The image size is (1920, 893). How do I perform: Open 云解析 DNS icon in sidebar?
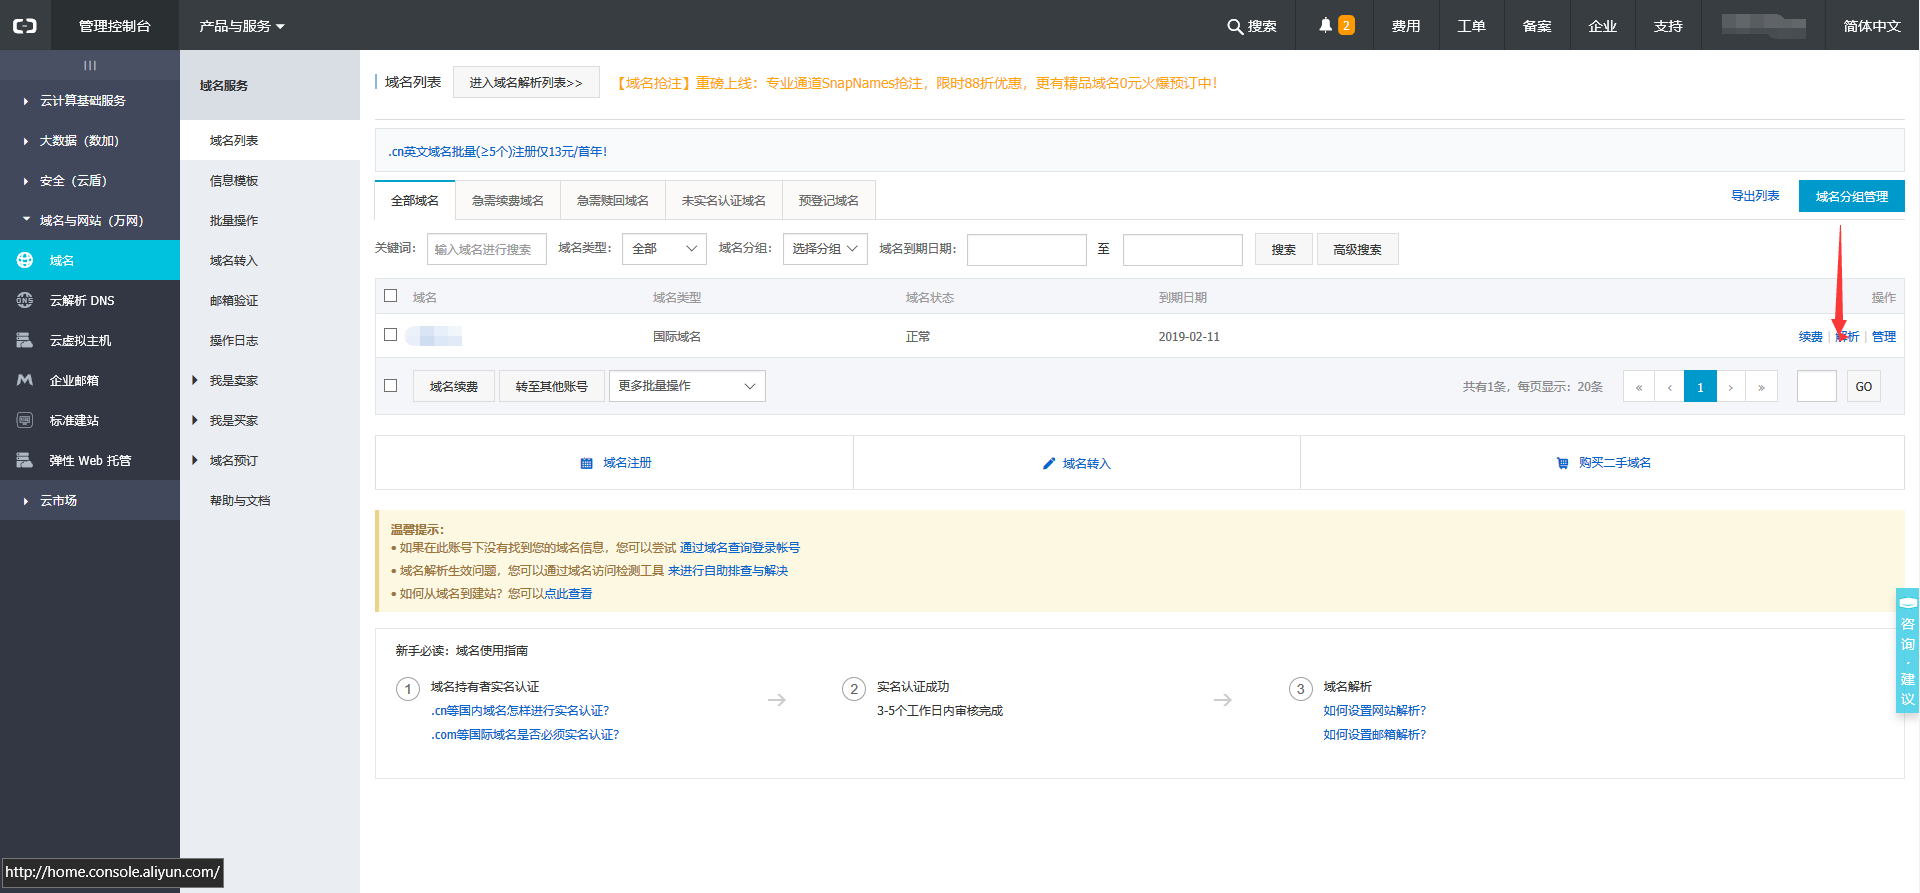(25, 300)
